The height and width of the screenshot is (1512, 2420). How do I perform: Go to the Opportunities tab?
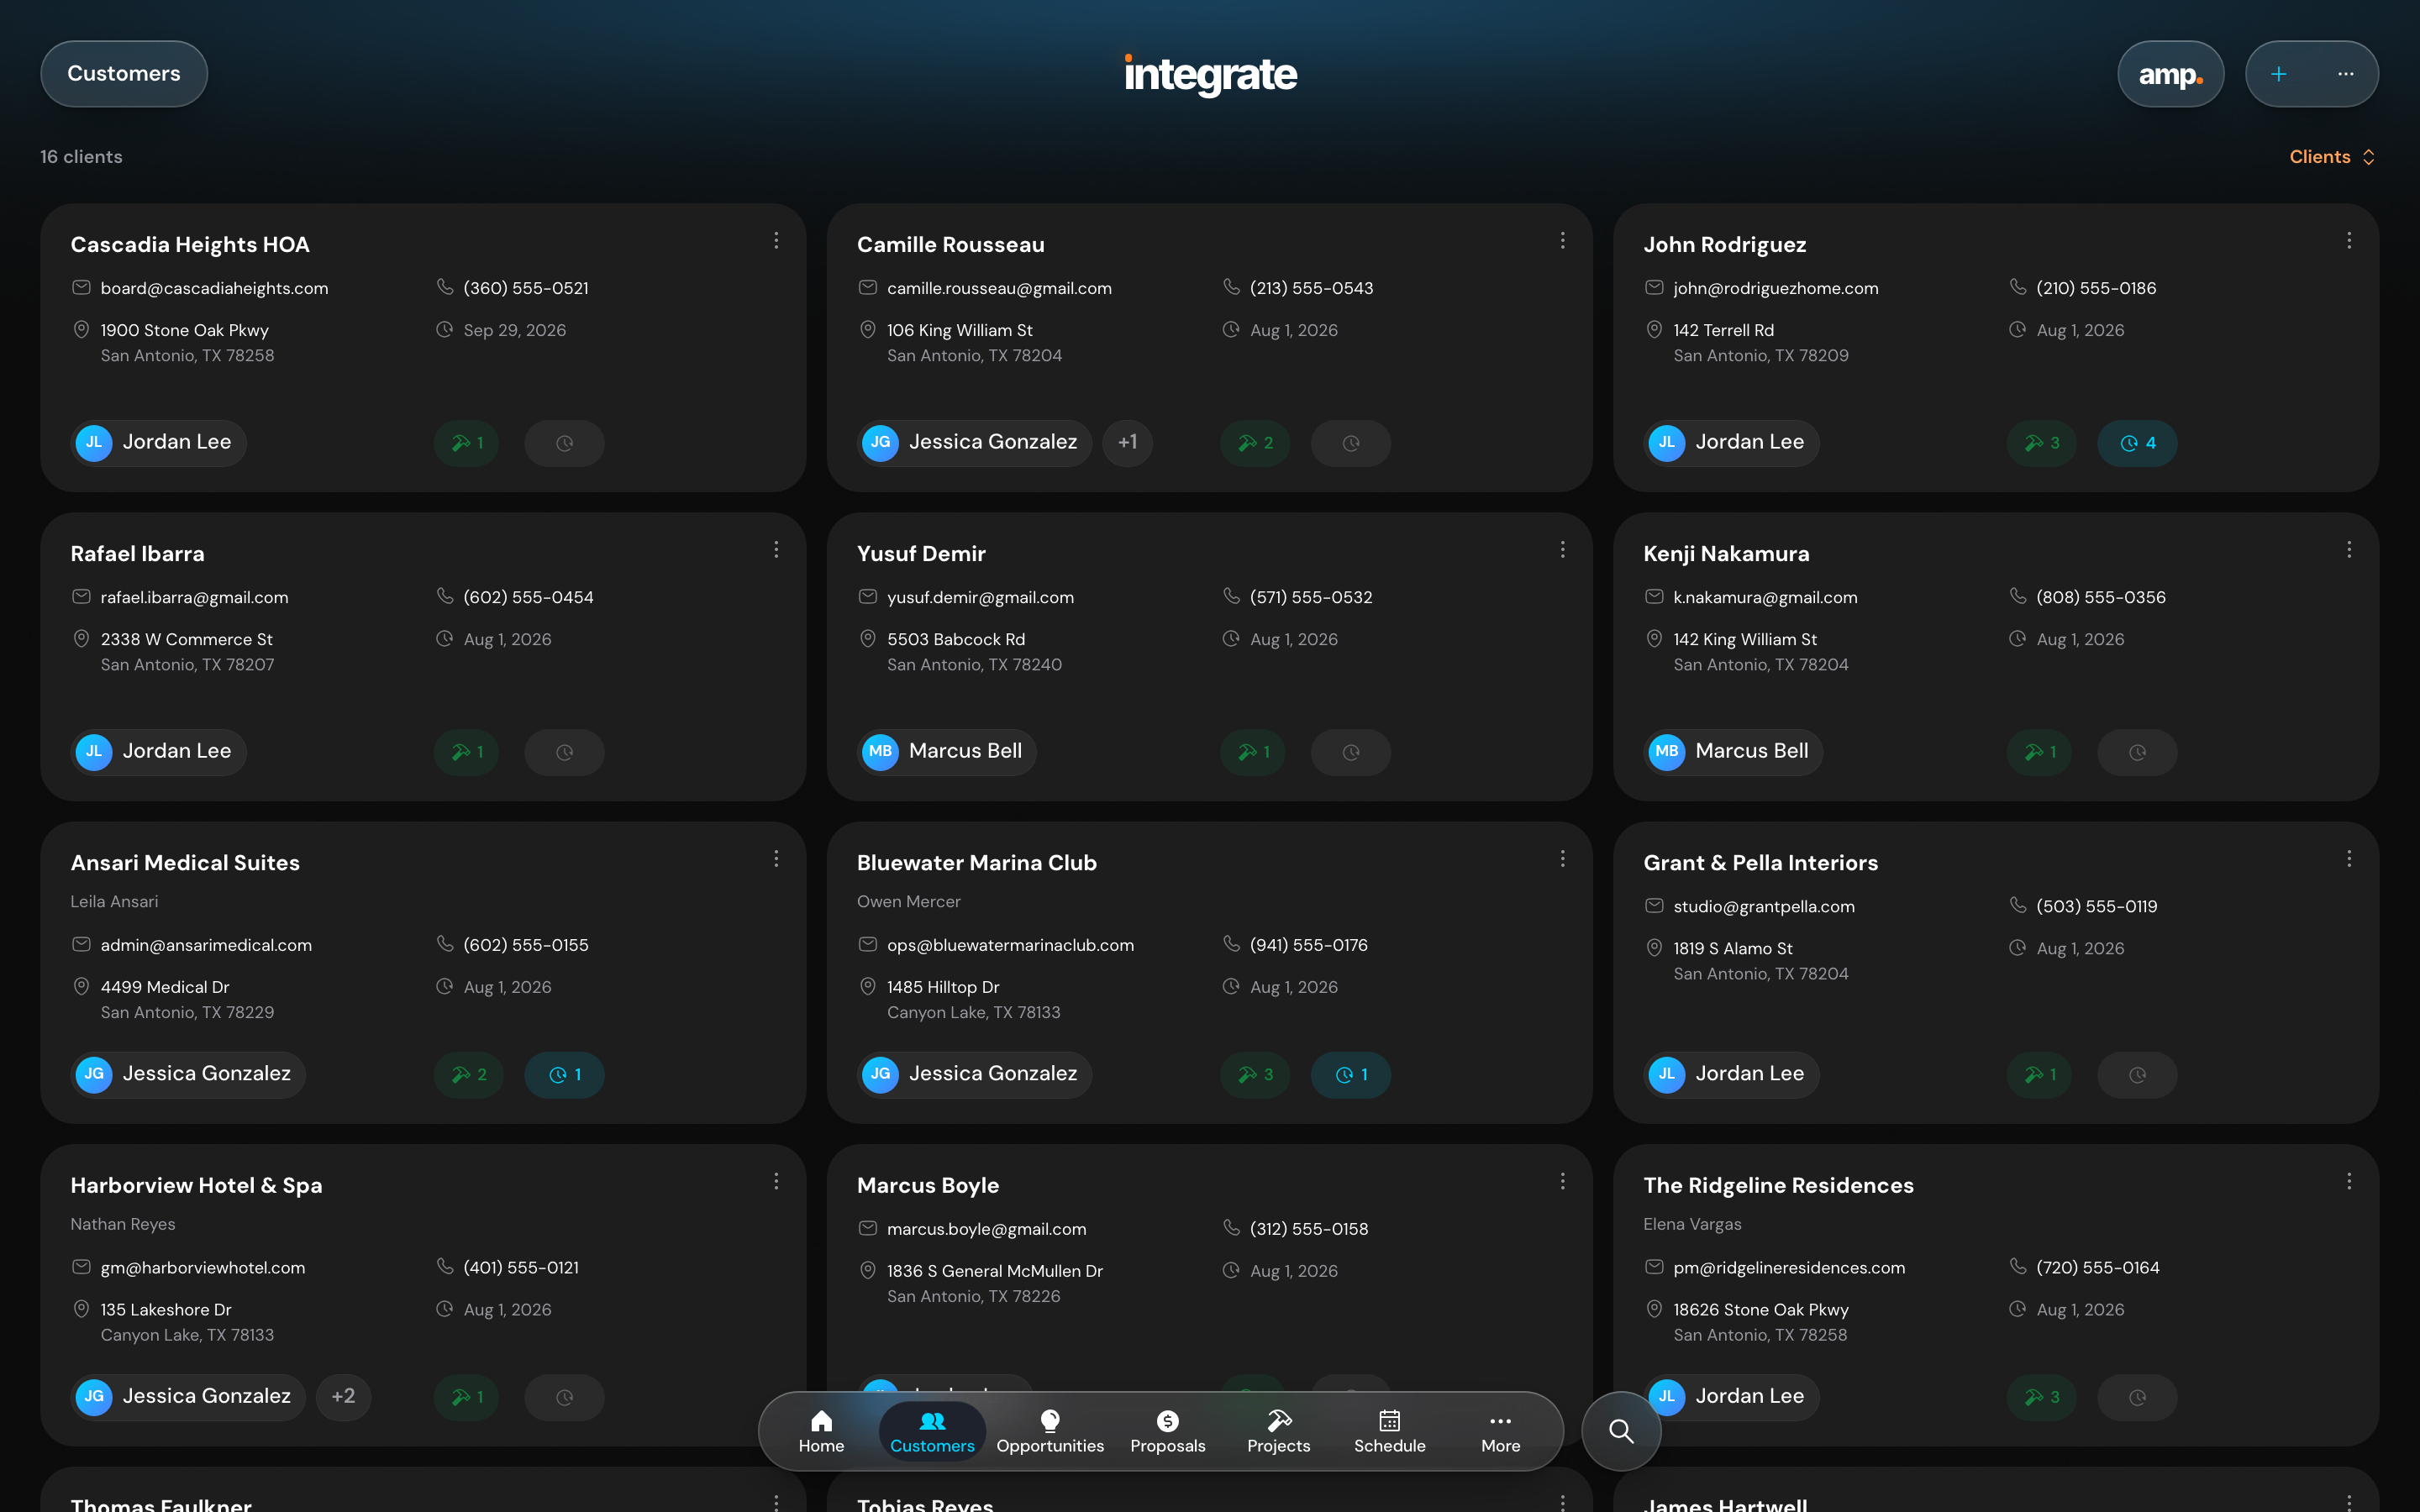(1050, 1431)
